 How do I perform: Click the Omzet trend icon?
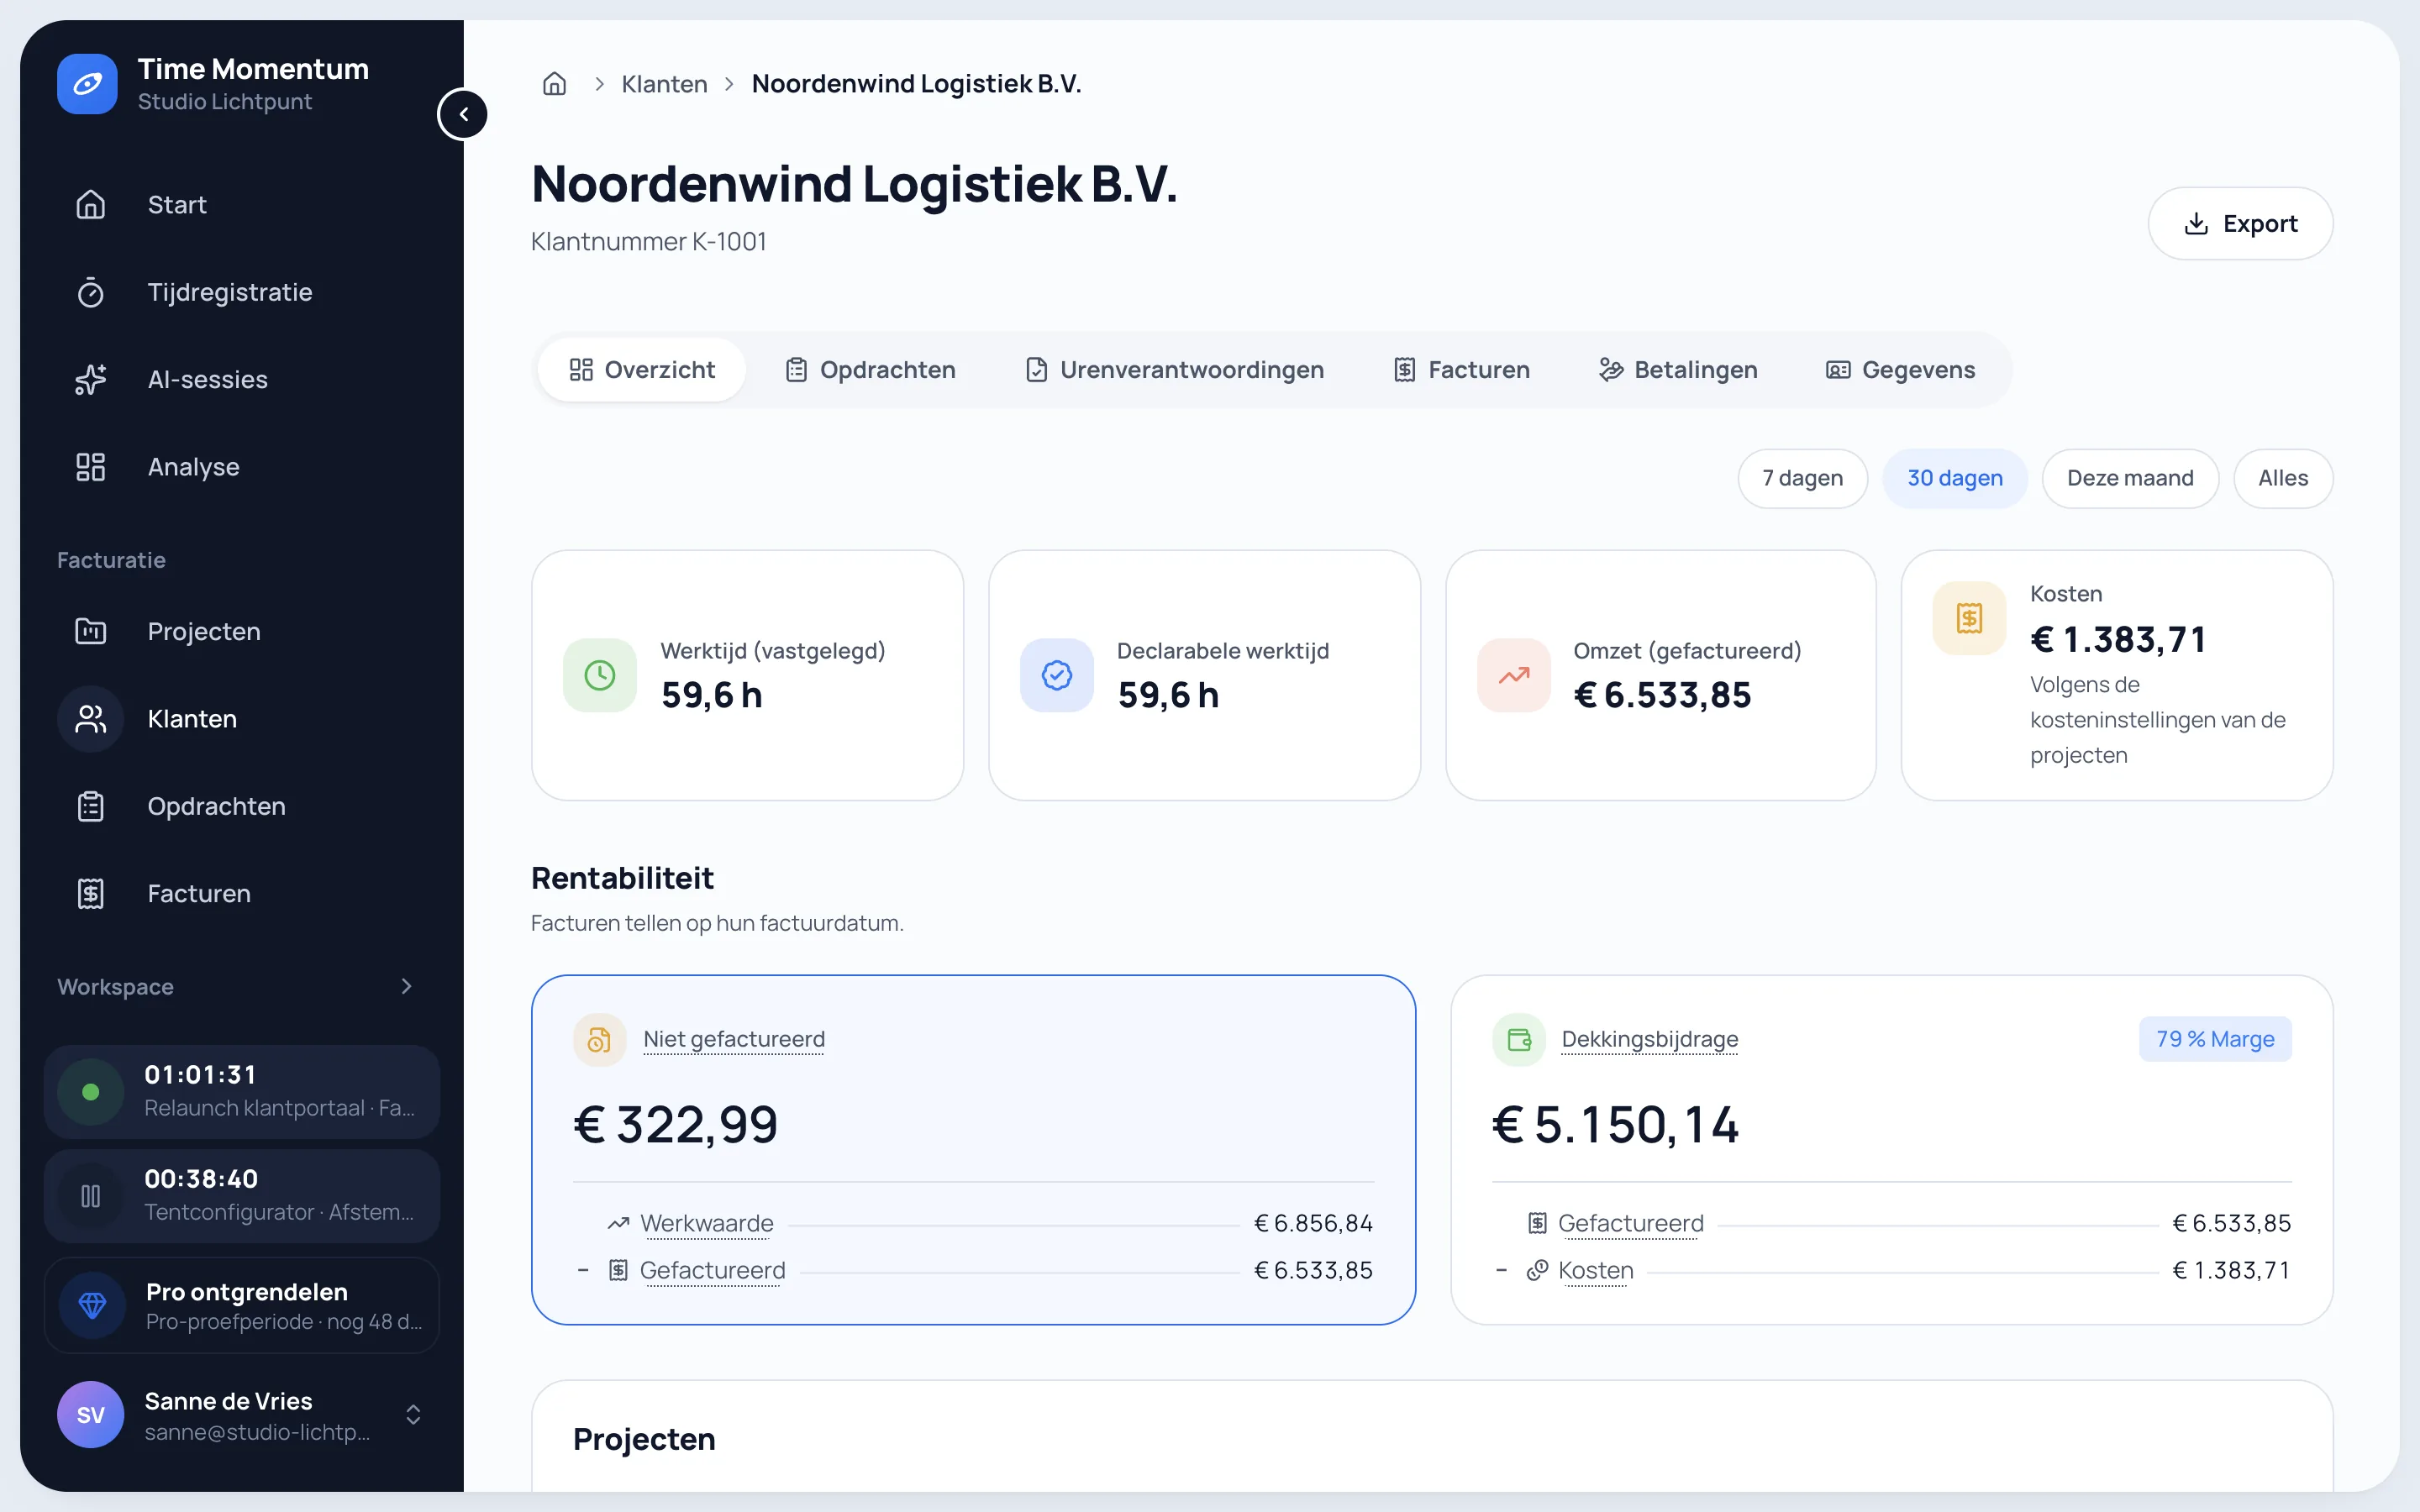pyautogui.click(x=1514, y=675)
